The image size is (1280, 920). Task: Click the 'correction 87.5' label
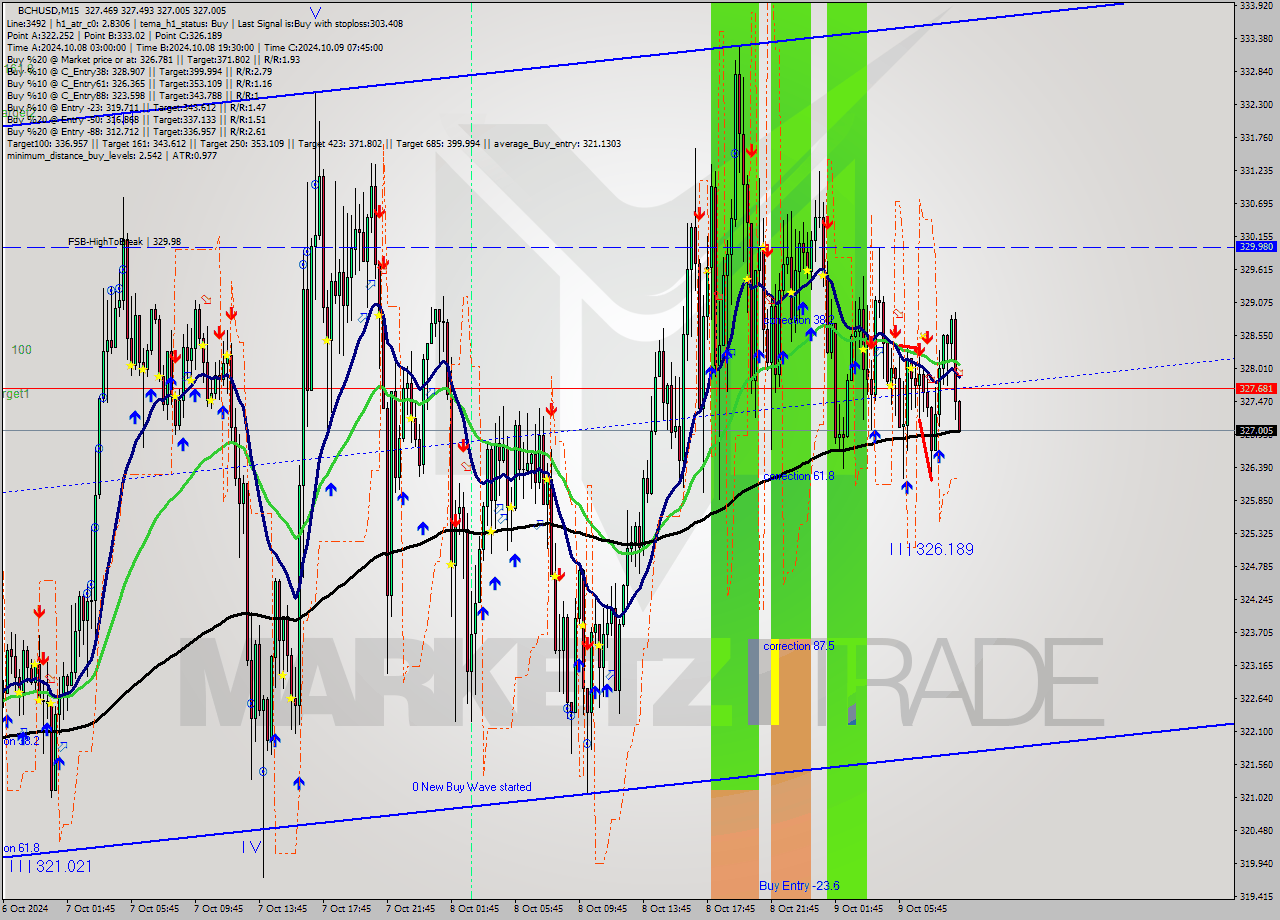tap(799, 646)
